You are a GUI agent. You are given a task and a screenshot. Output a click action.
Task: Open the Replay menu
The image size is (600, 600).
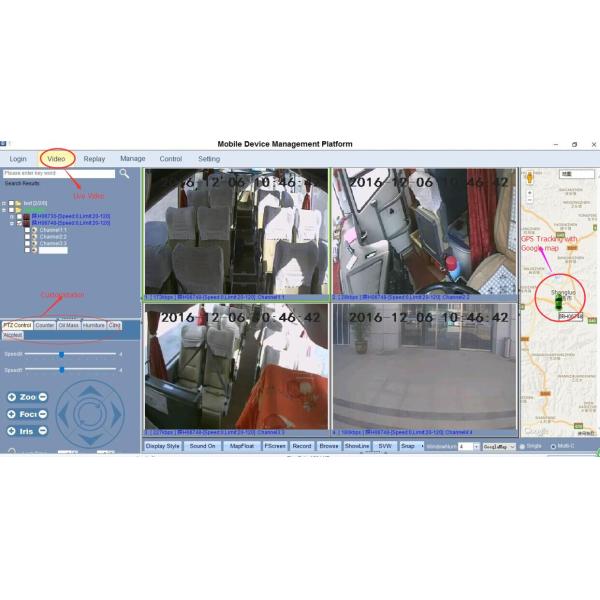click(94, 158)
